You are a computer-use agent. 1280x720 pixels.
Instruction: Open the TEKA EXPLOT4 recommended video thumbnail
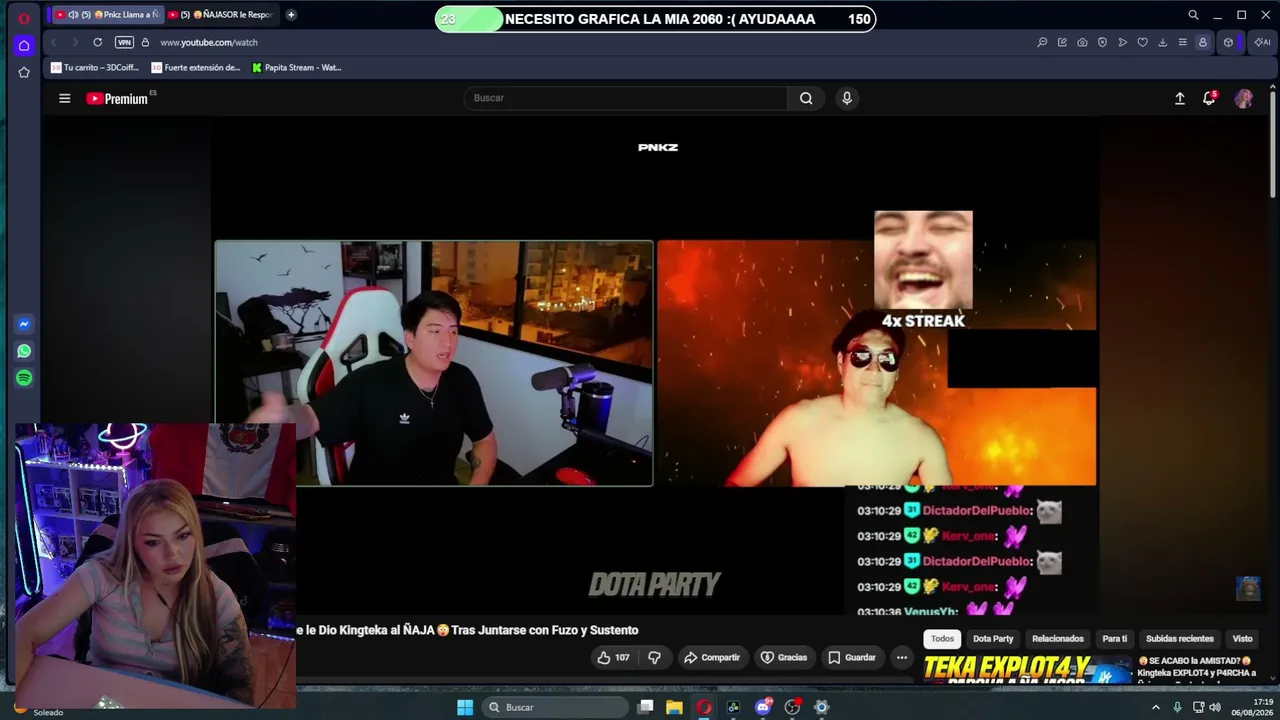pos(1027,669)
